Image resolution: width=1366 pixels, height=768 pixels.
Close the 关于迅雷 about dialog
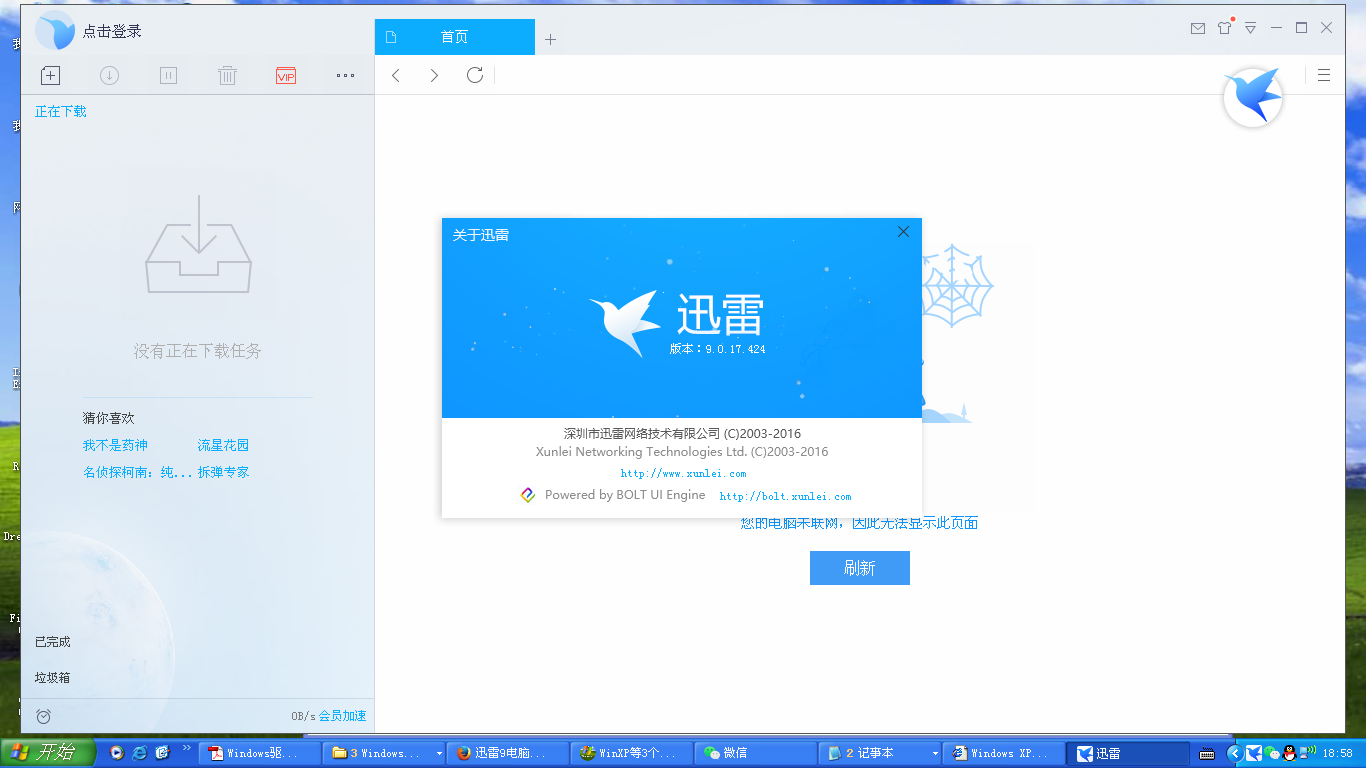coord(903,232)
